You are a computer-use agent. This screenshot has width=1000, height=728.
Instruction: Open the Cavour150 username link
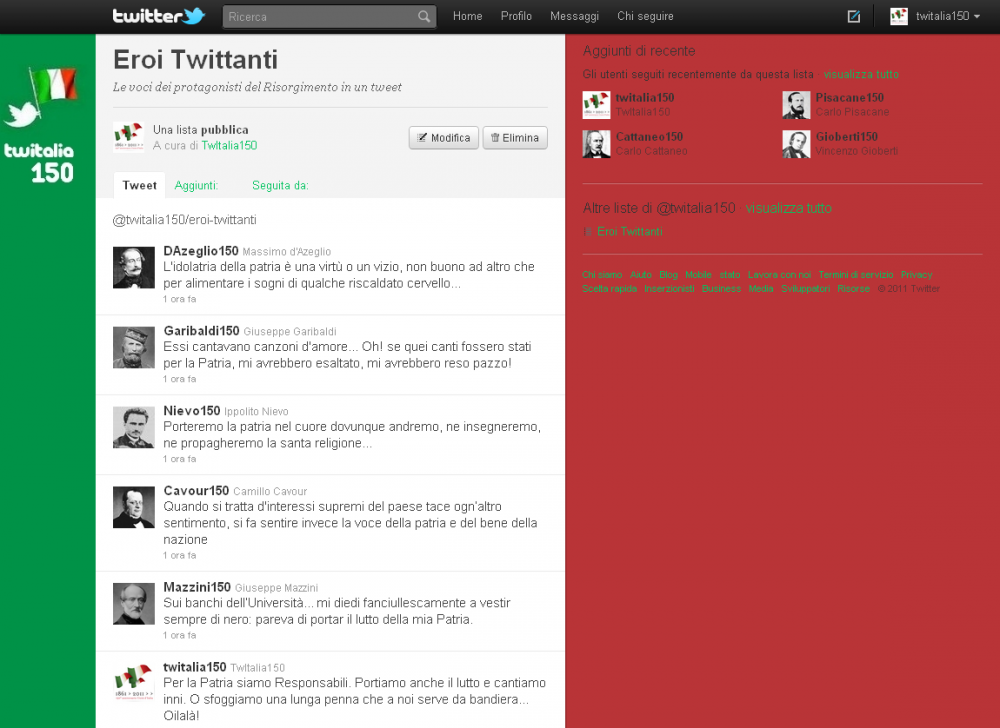click(x=196, y=491)
